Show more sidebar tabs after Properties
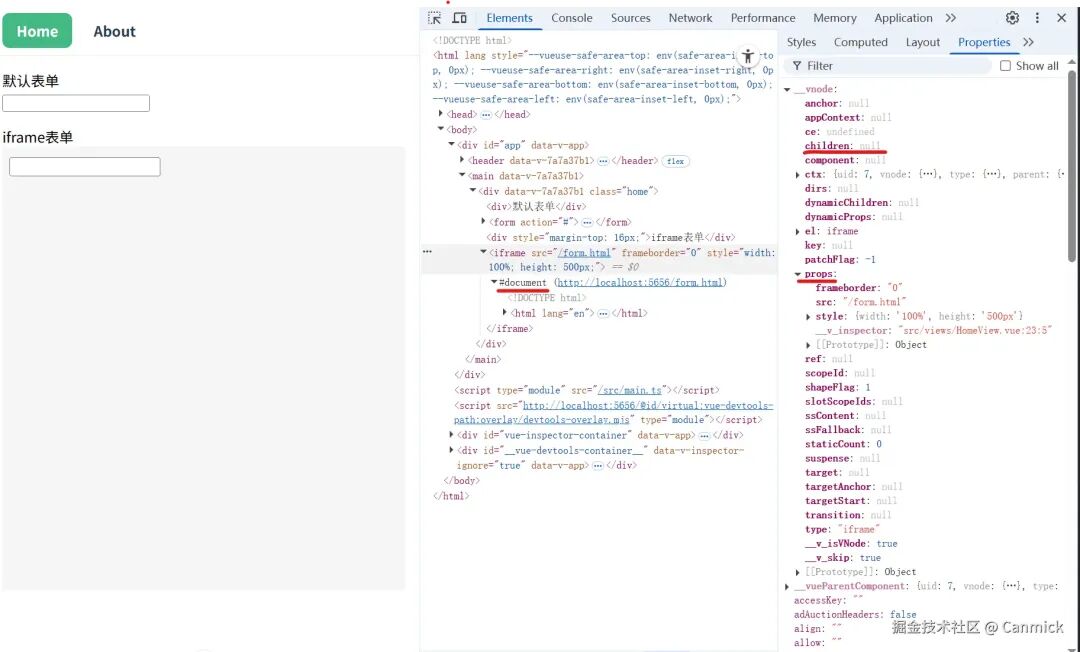Image resolution: width=1080 pixels, height=652 pixels. (1028, 42)
